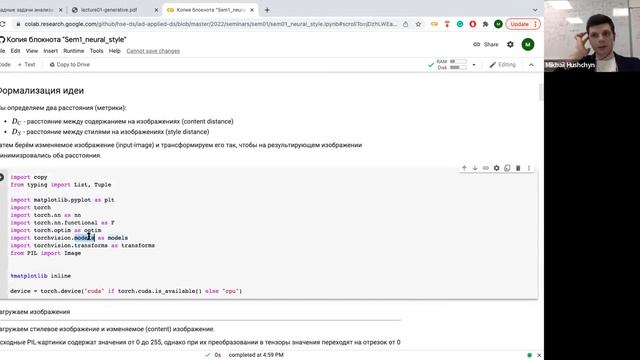
Task: Click the RAM usage bar
Action: click(x=458, y=61)
